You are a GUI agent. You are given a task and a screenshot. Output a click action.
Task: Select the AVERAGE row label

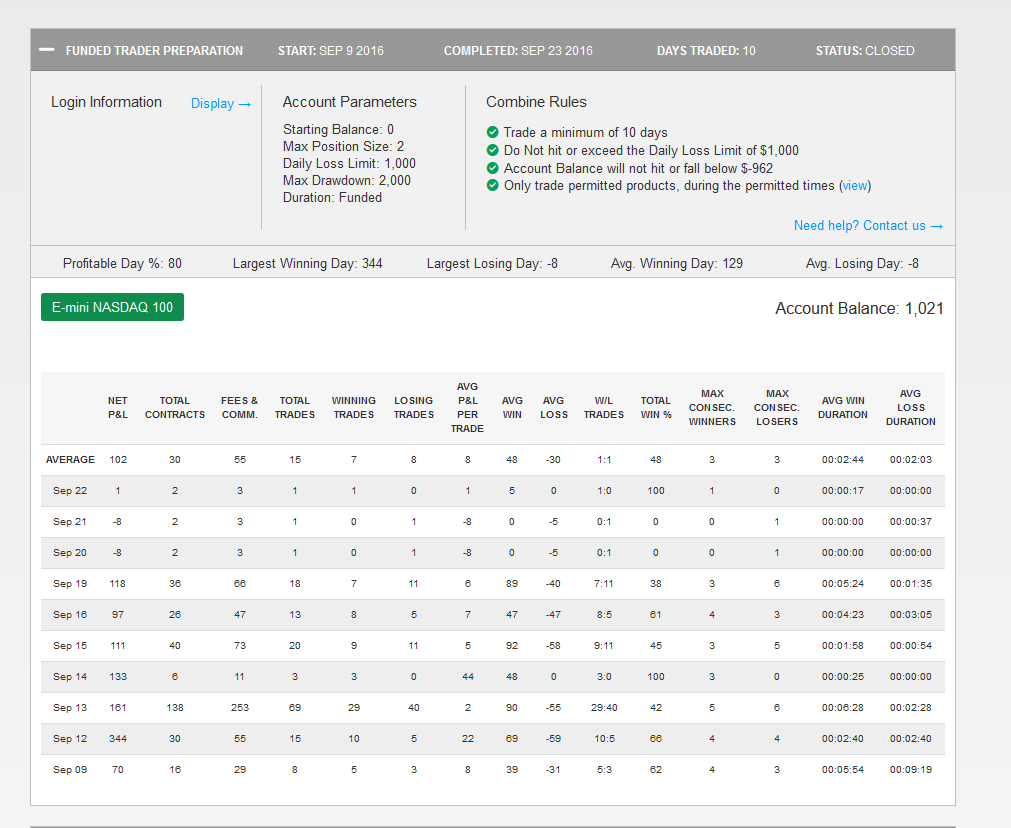pyautogui.click(x=70, y=460)
